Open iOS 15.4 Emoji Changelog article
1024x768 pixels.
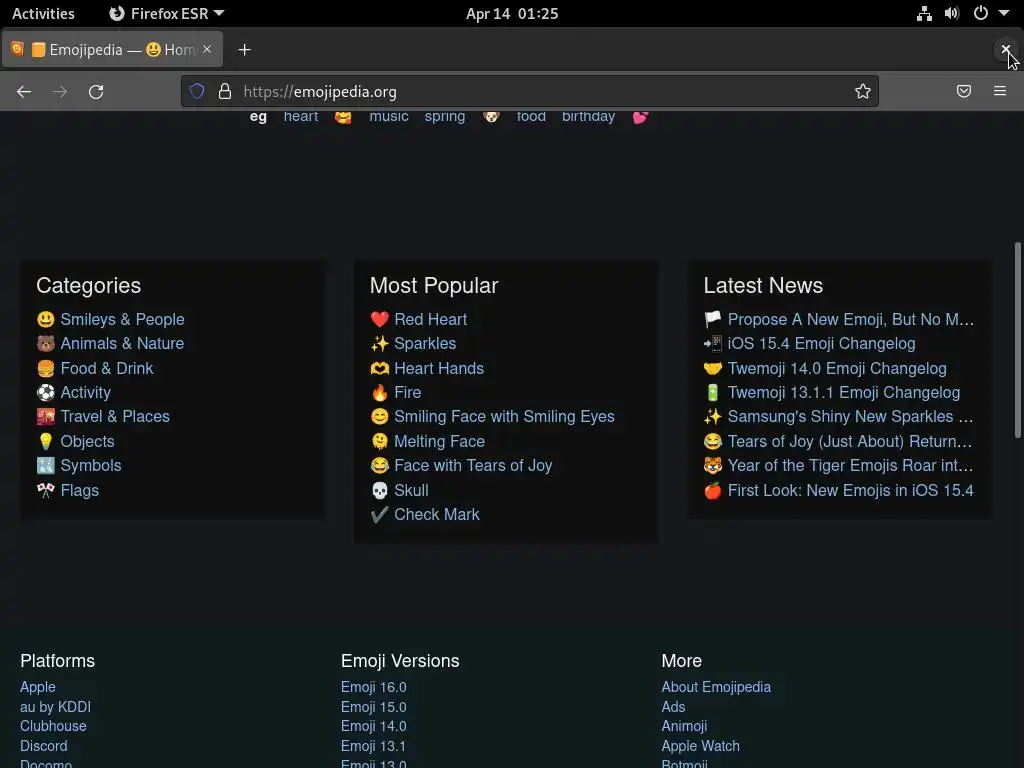822,344
